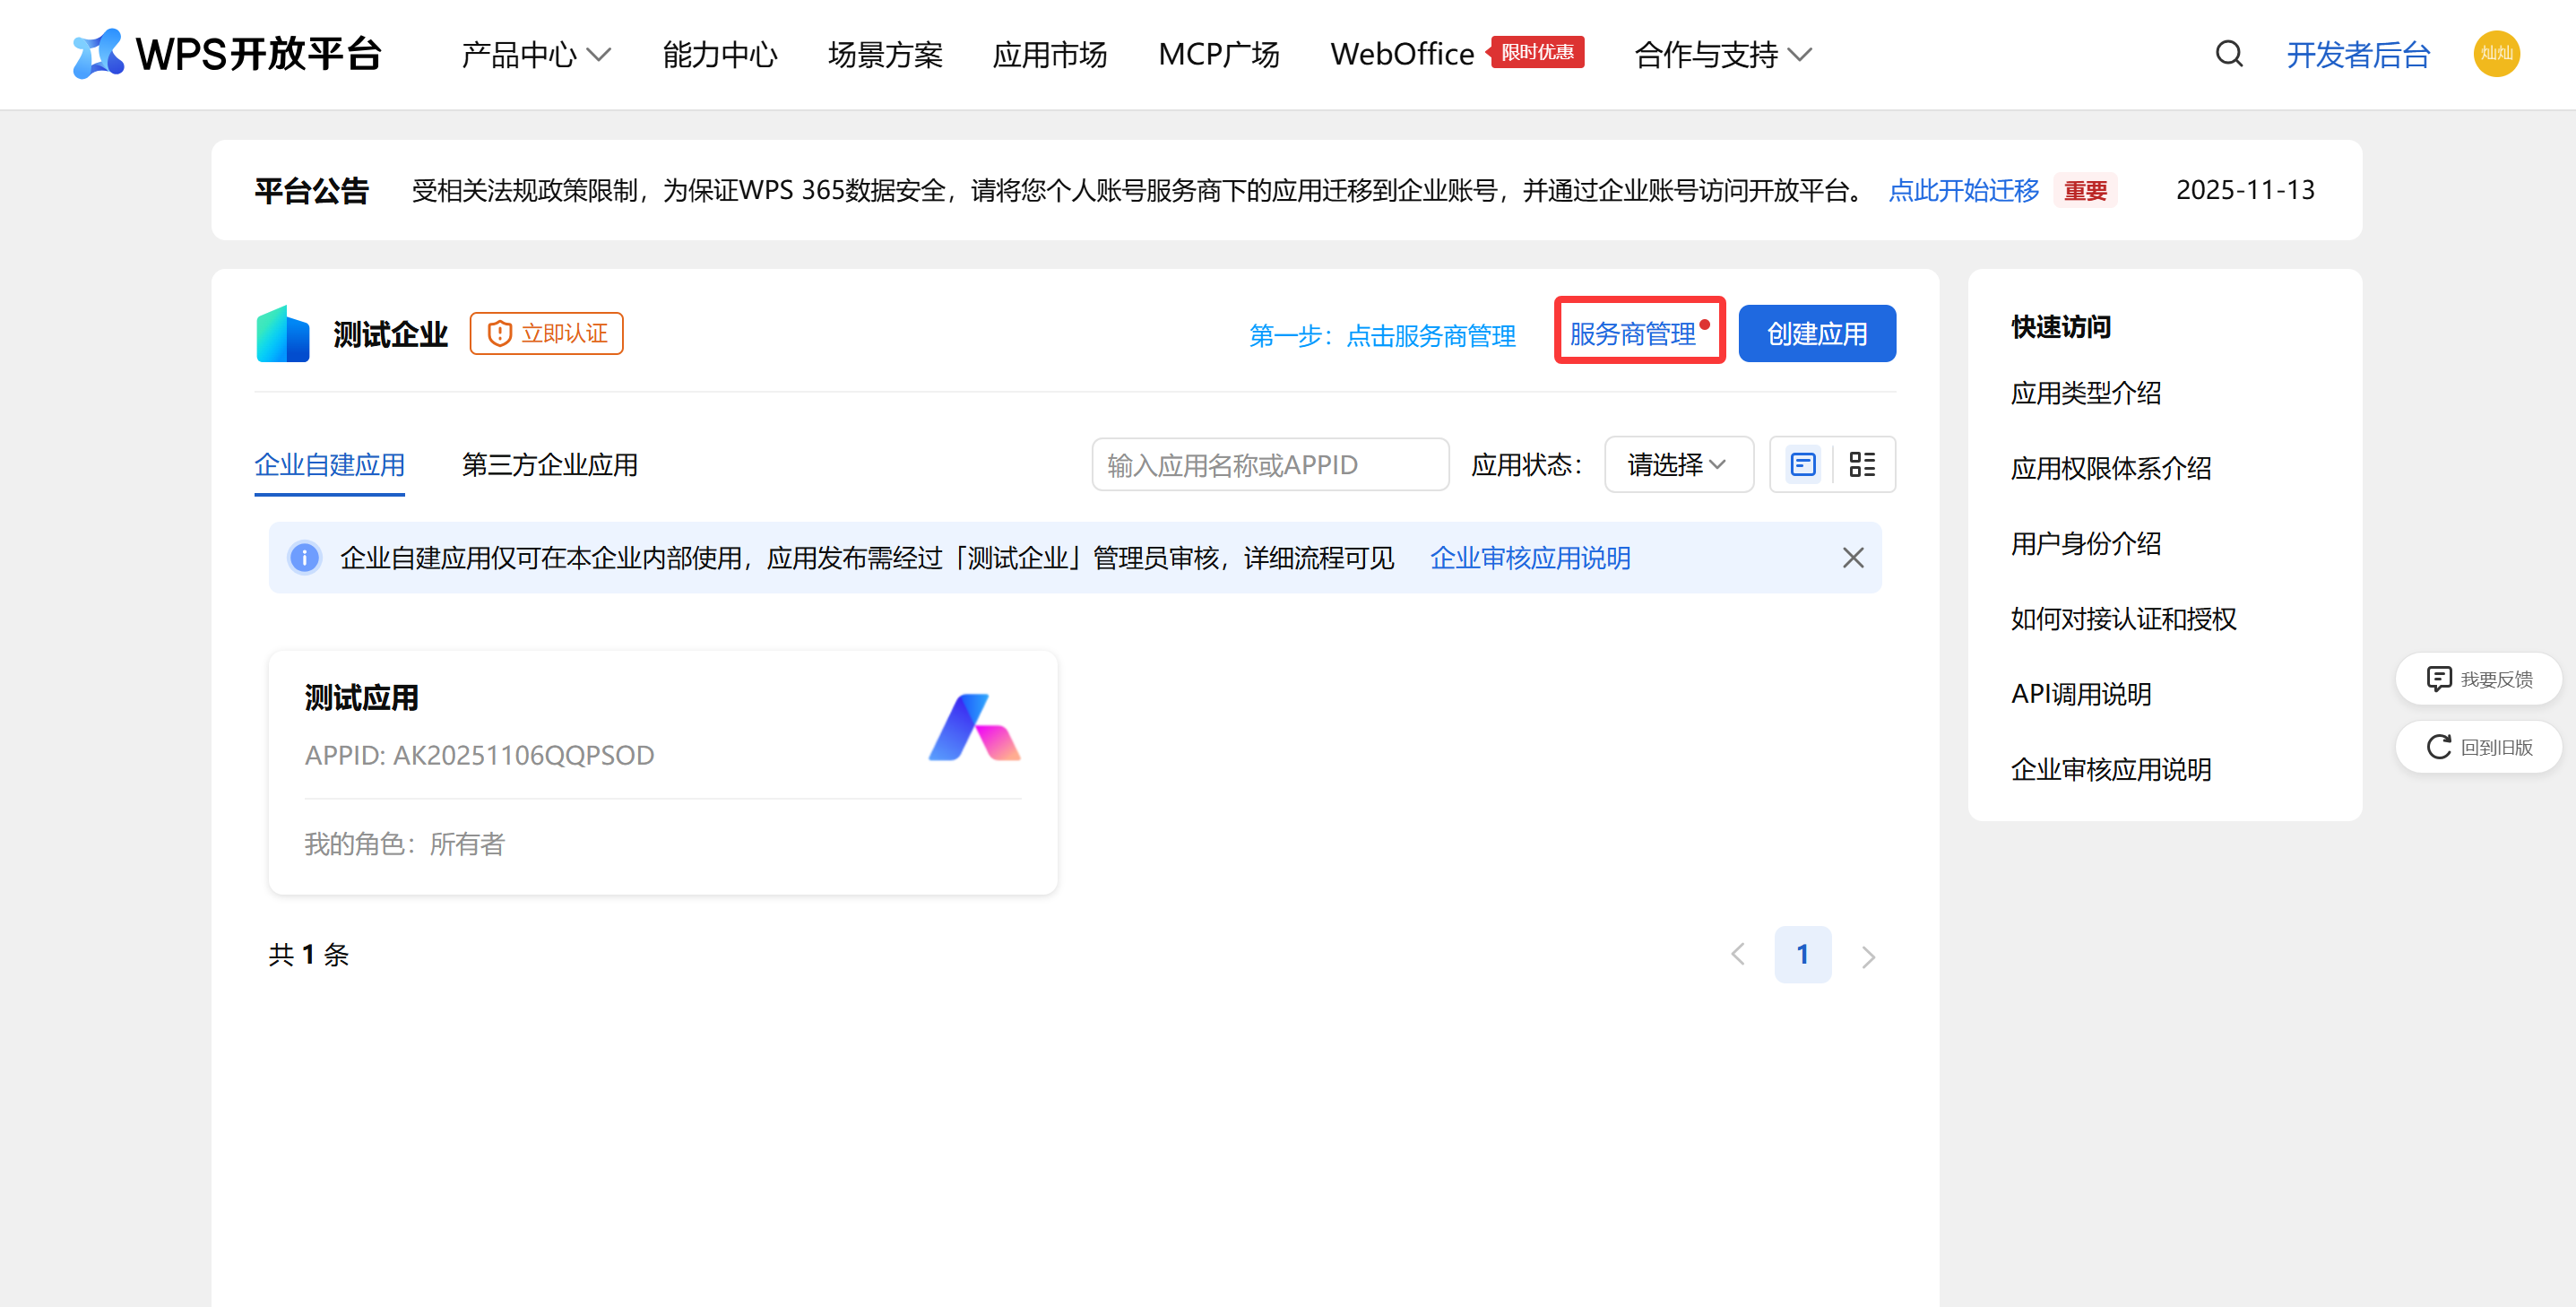
Task: Click the search magnifier icon
Action: [x=2228, y=54]
